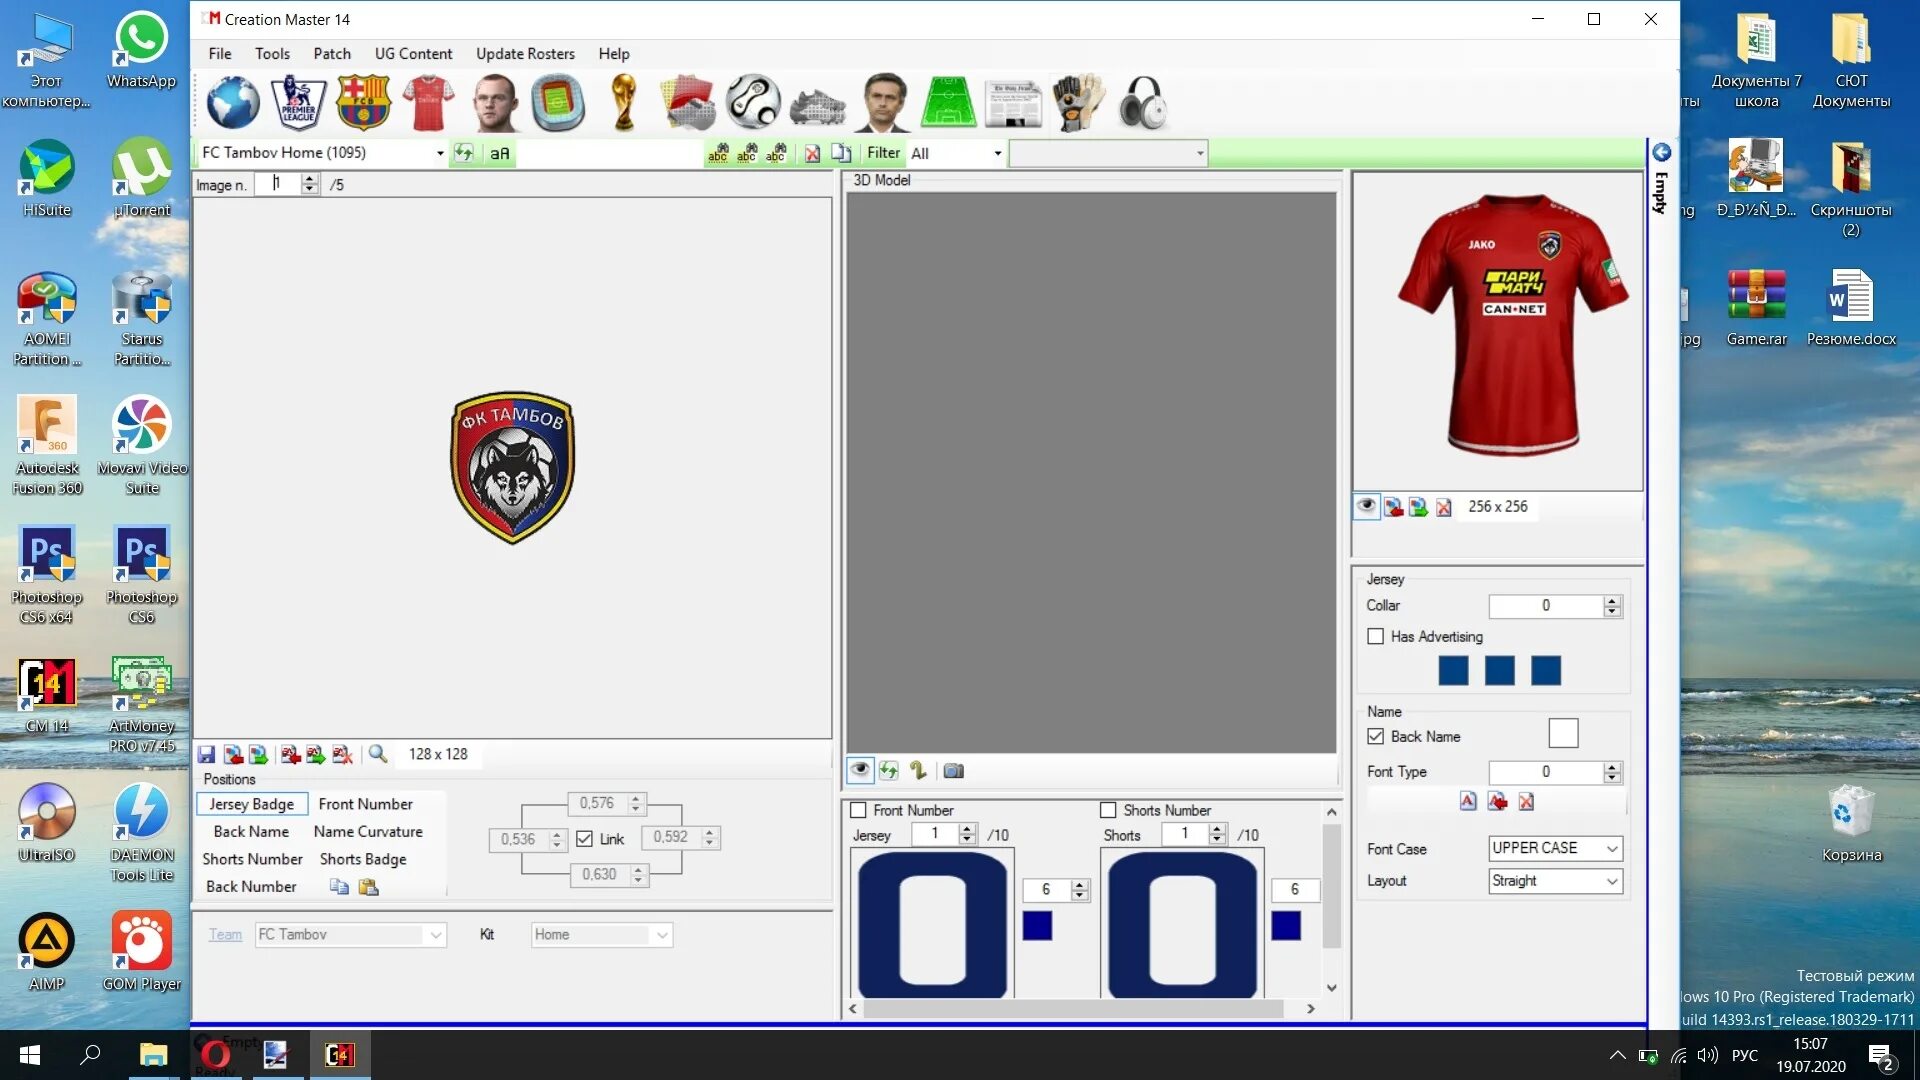This screenshot has width=1920, height=1080.
Task: Save badge image with floppy disk icon
Action: (207, 754)
